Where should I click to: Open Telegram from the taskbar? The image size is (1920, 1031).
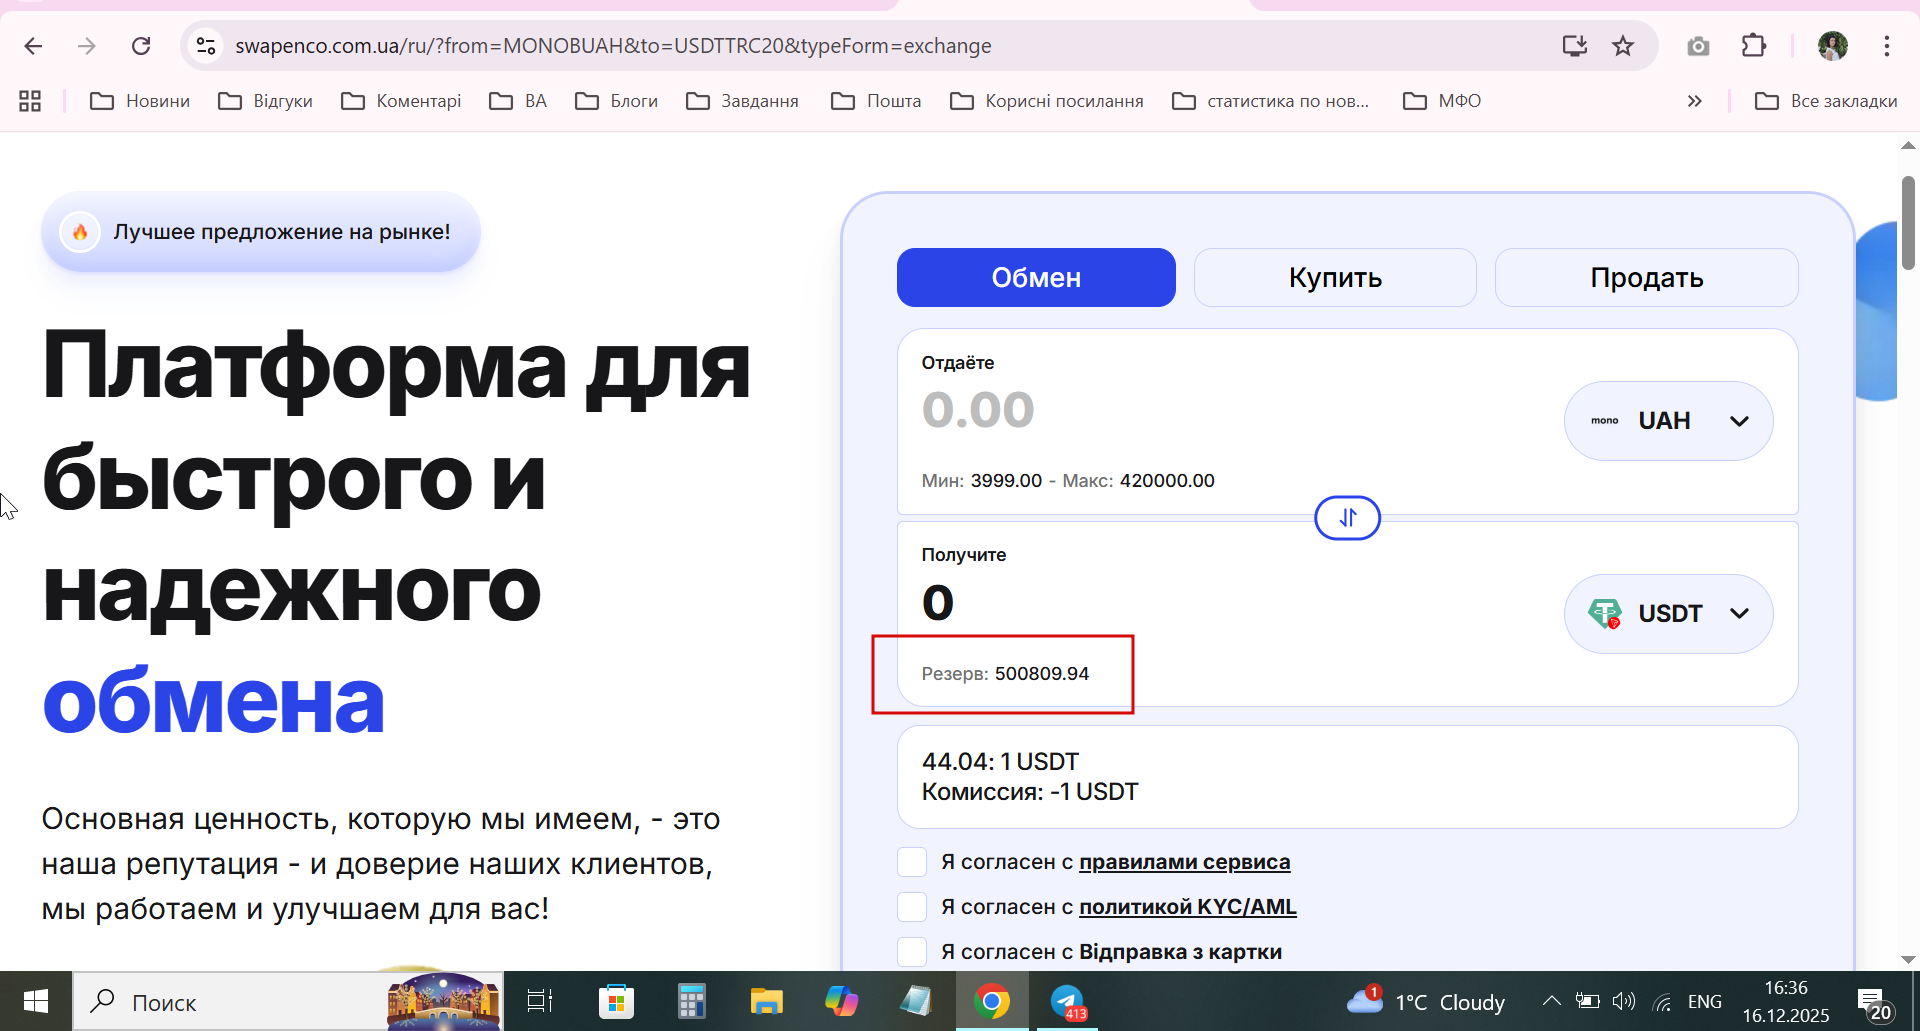click(x=1068, y=1001)
